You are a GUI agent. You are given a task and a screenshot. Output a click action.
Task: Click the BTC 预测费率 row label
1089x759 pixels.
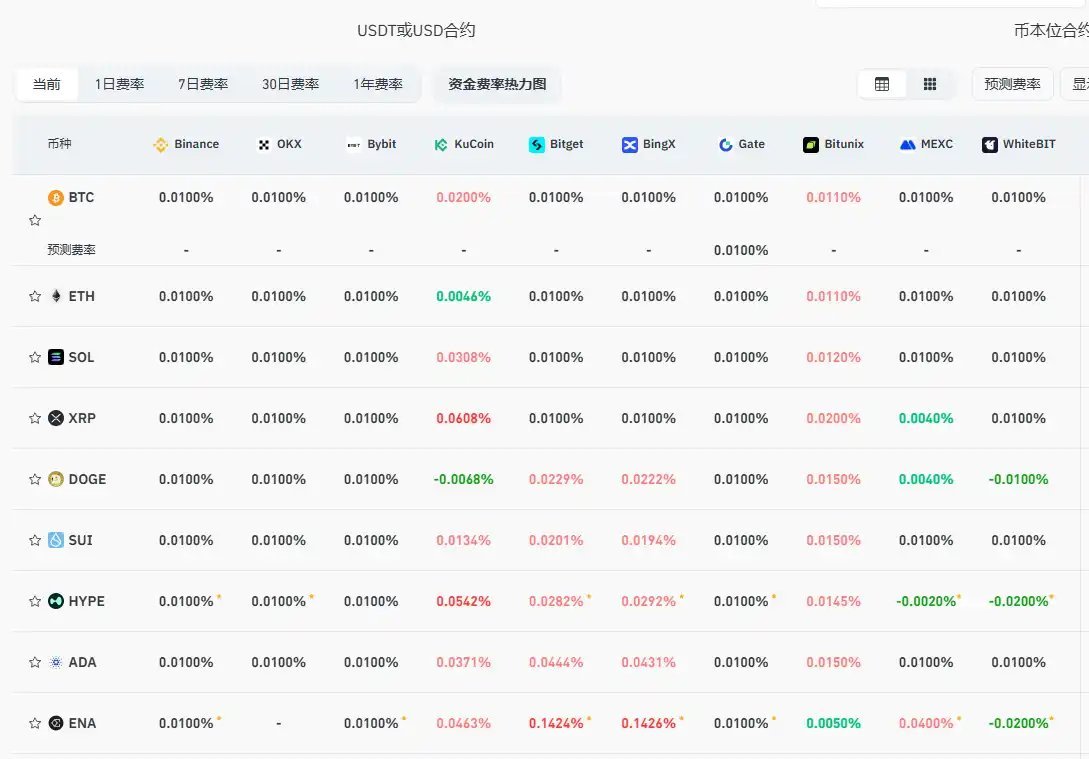(72, 250)
